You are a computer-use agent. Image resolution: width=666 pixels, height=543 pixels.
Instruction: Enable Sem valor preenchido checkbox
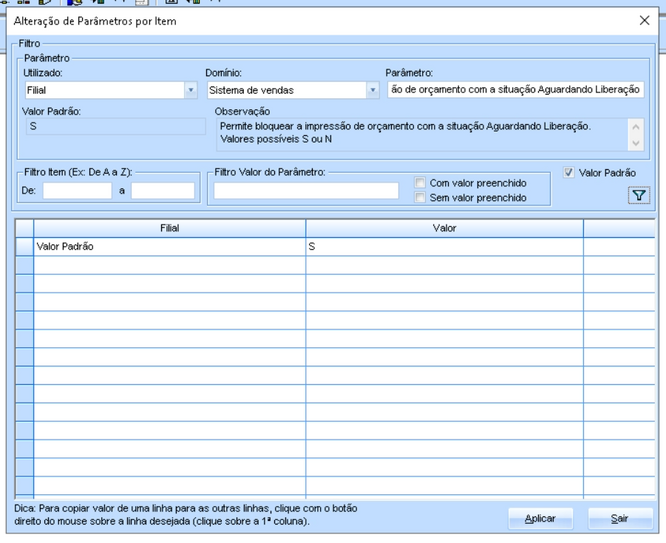pyautogui.click(x=420, y=197)
